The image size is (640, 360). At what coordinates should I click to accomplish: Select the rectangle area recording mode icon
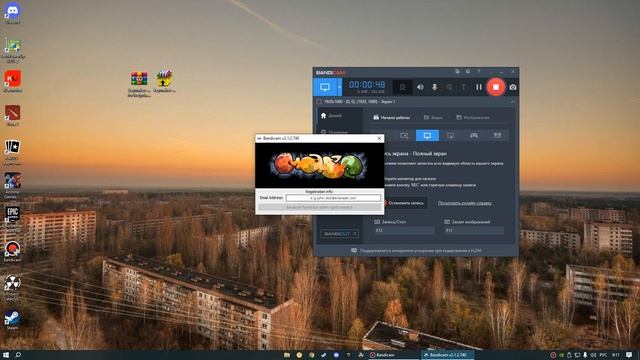(x=404, y=136)
